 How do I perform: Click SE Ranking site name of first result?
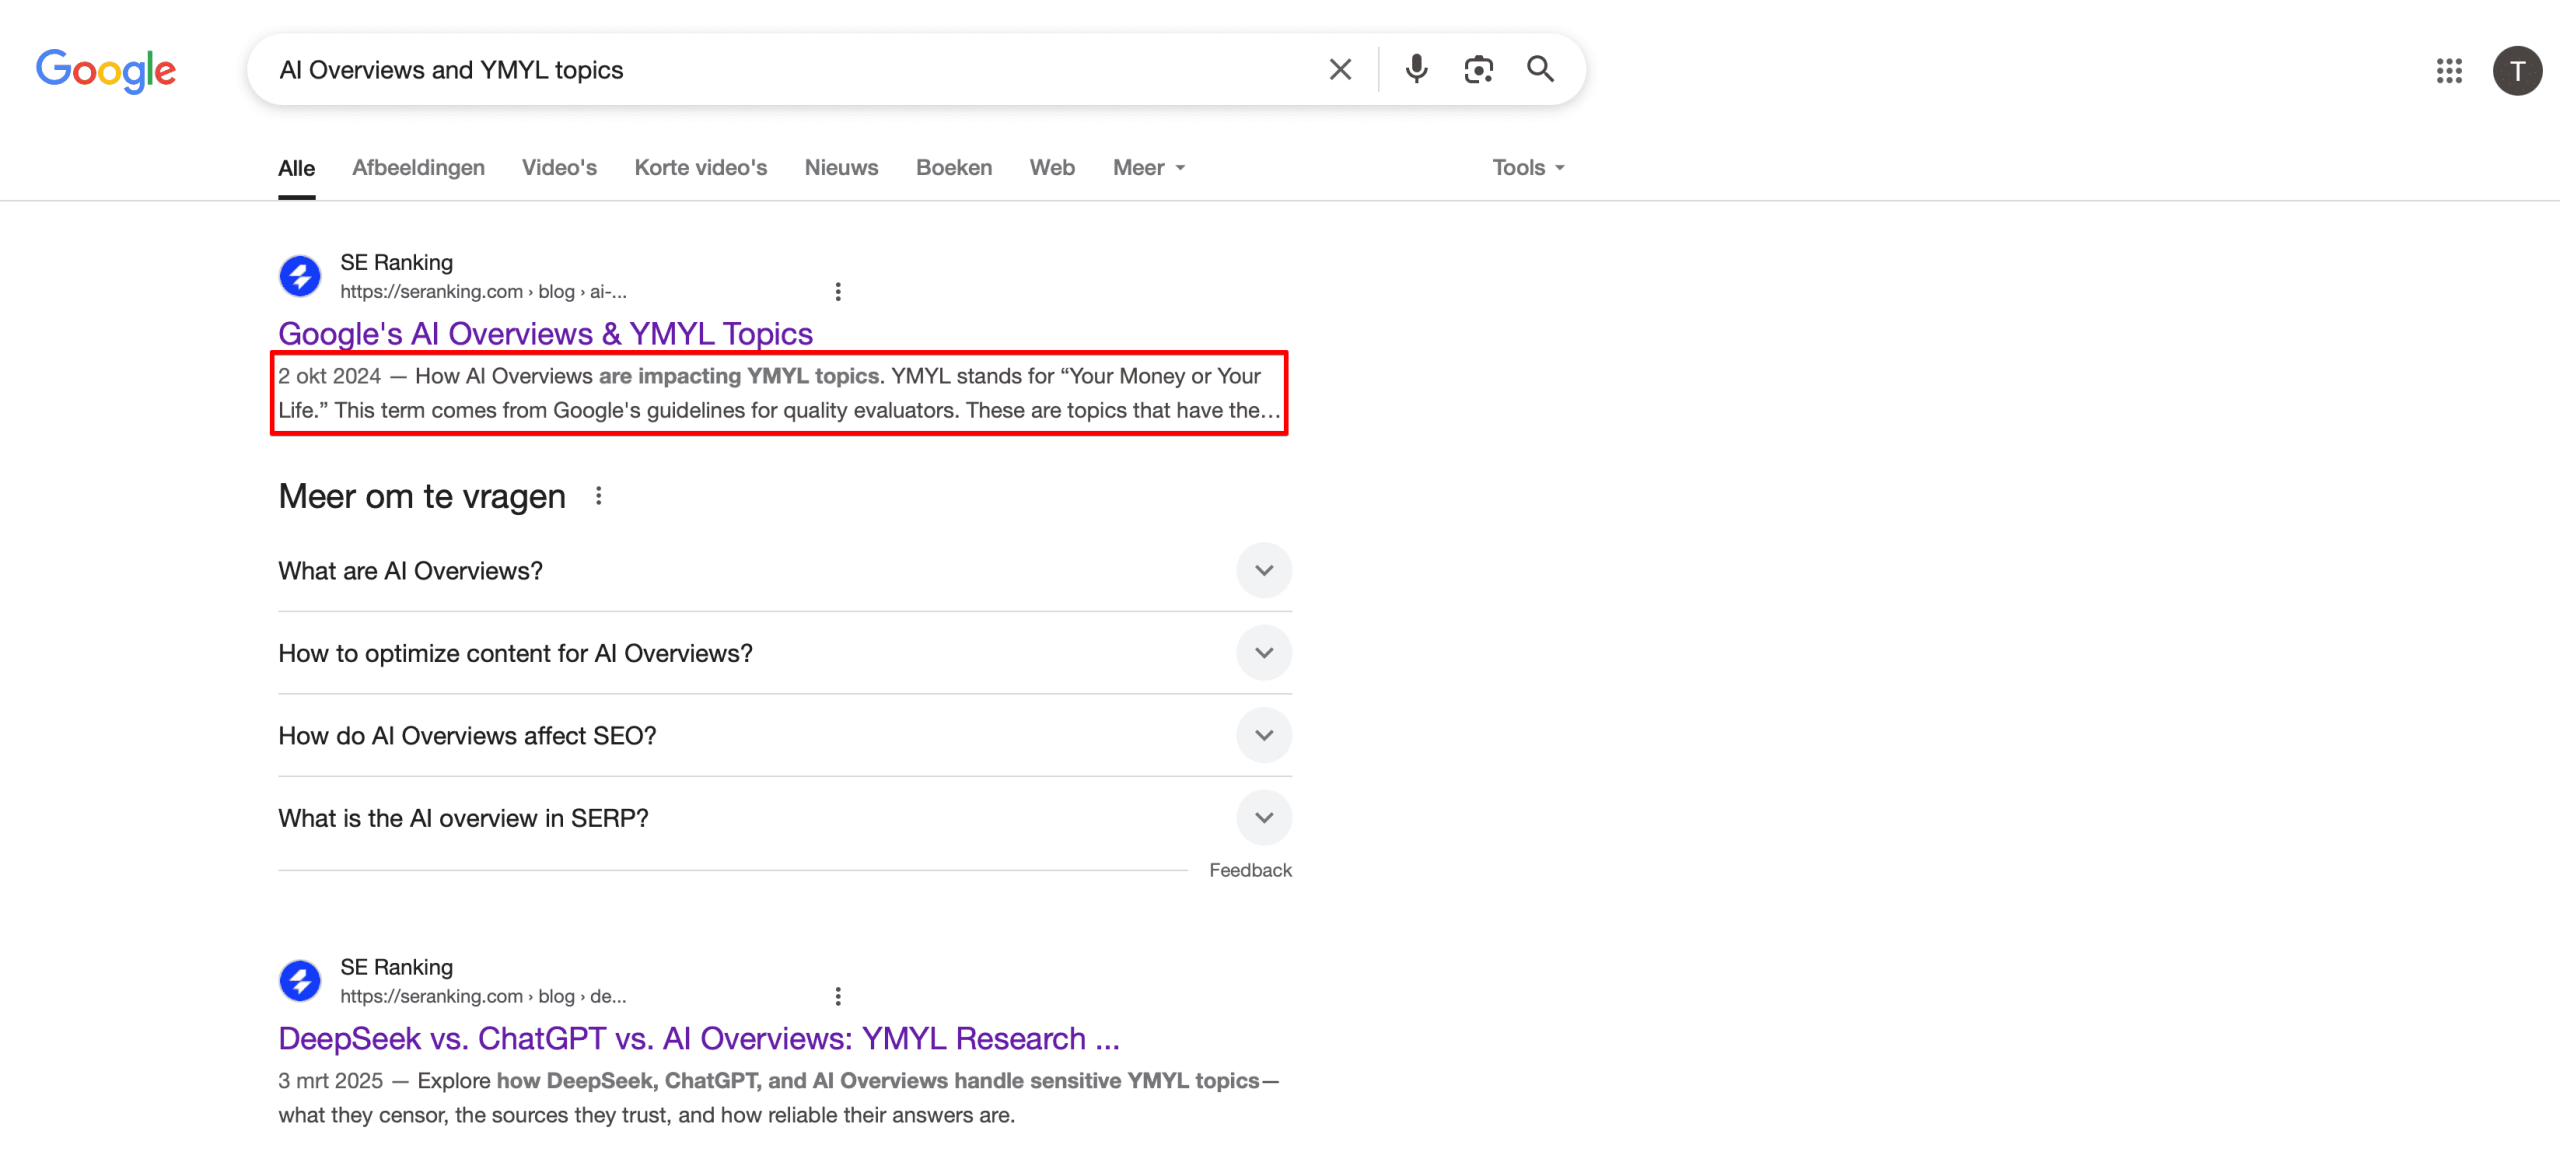pos(396,262)
